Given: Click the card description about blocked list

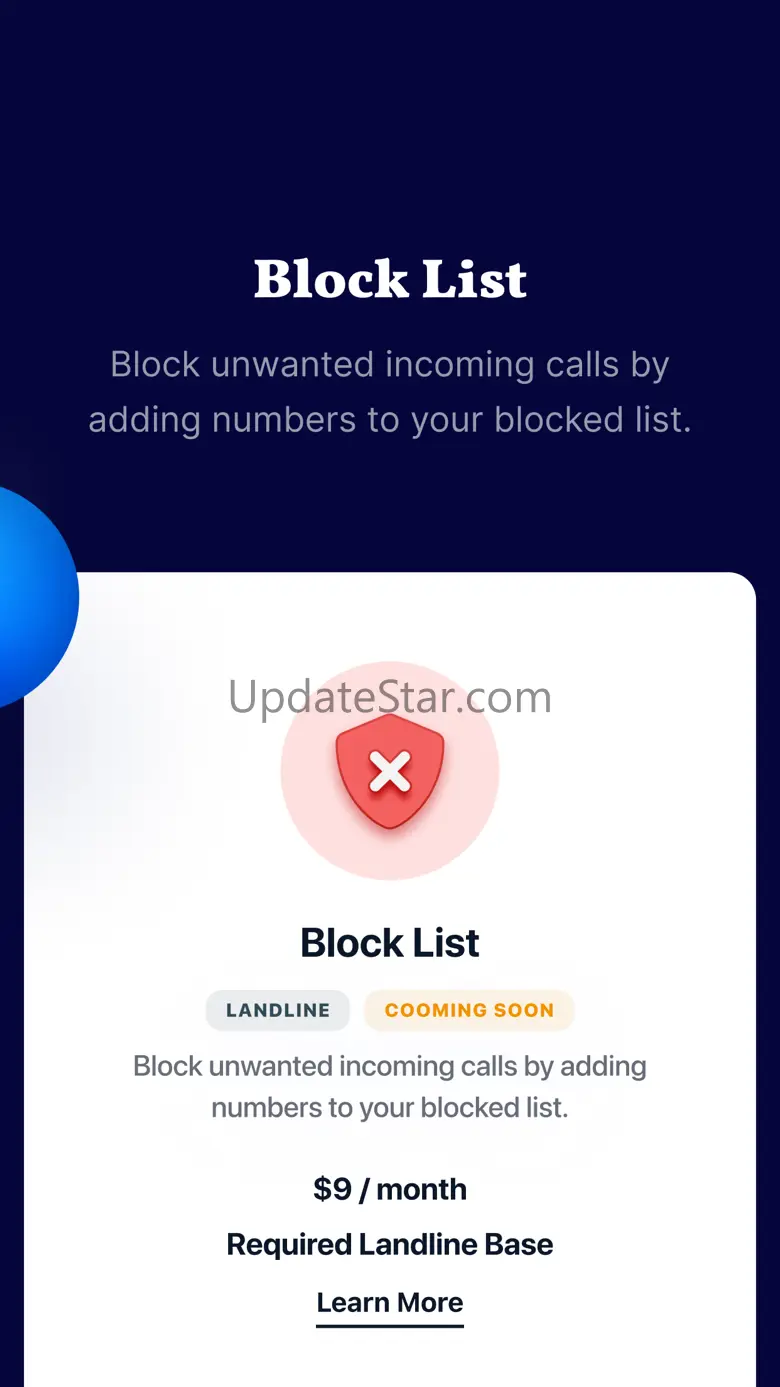Looking at the screenshot, I should tap(390, 1087).
